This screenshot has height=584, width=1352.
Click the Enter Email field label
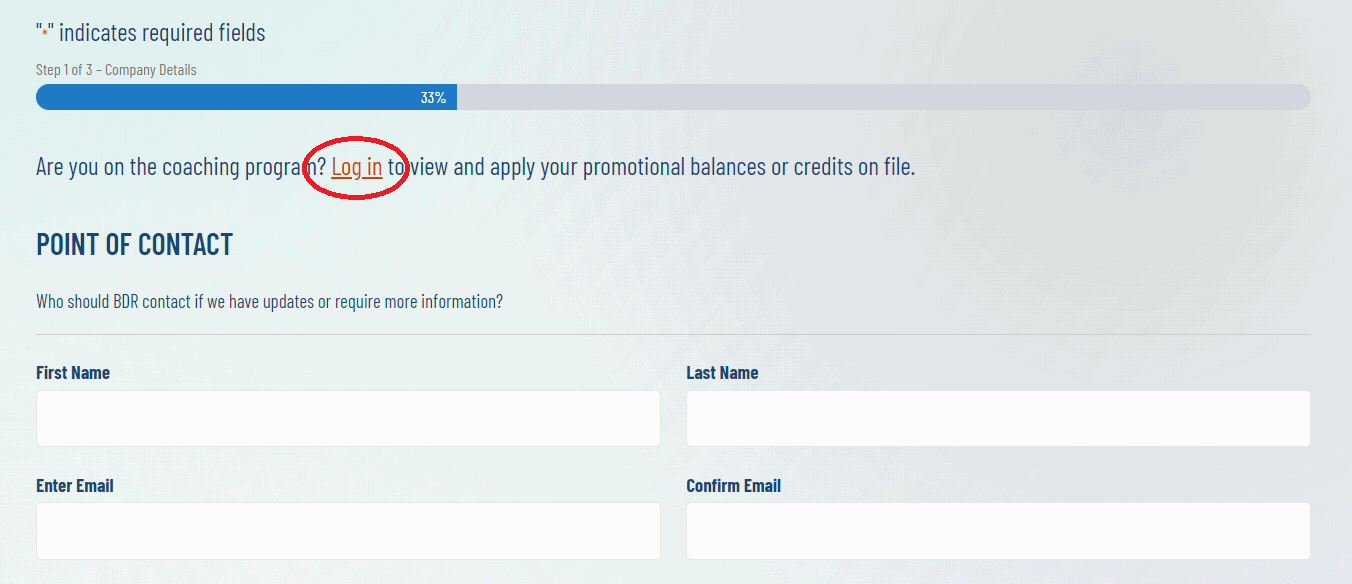[75, 486]
